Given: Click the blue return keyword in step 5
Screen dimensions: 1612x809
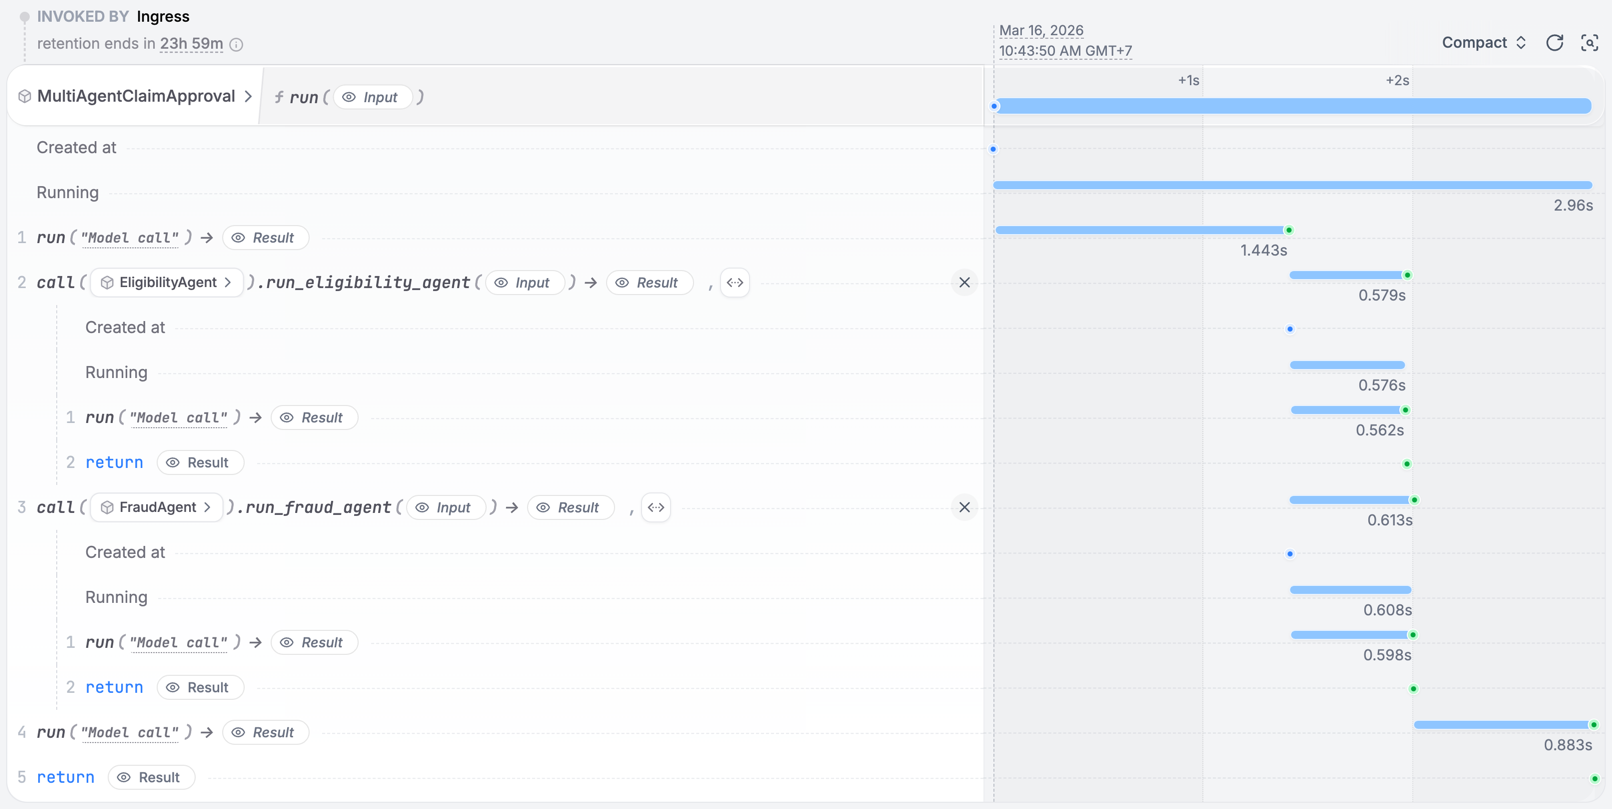Looking at the screenshot, I should click(x=65, y=778).
